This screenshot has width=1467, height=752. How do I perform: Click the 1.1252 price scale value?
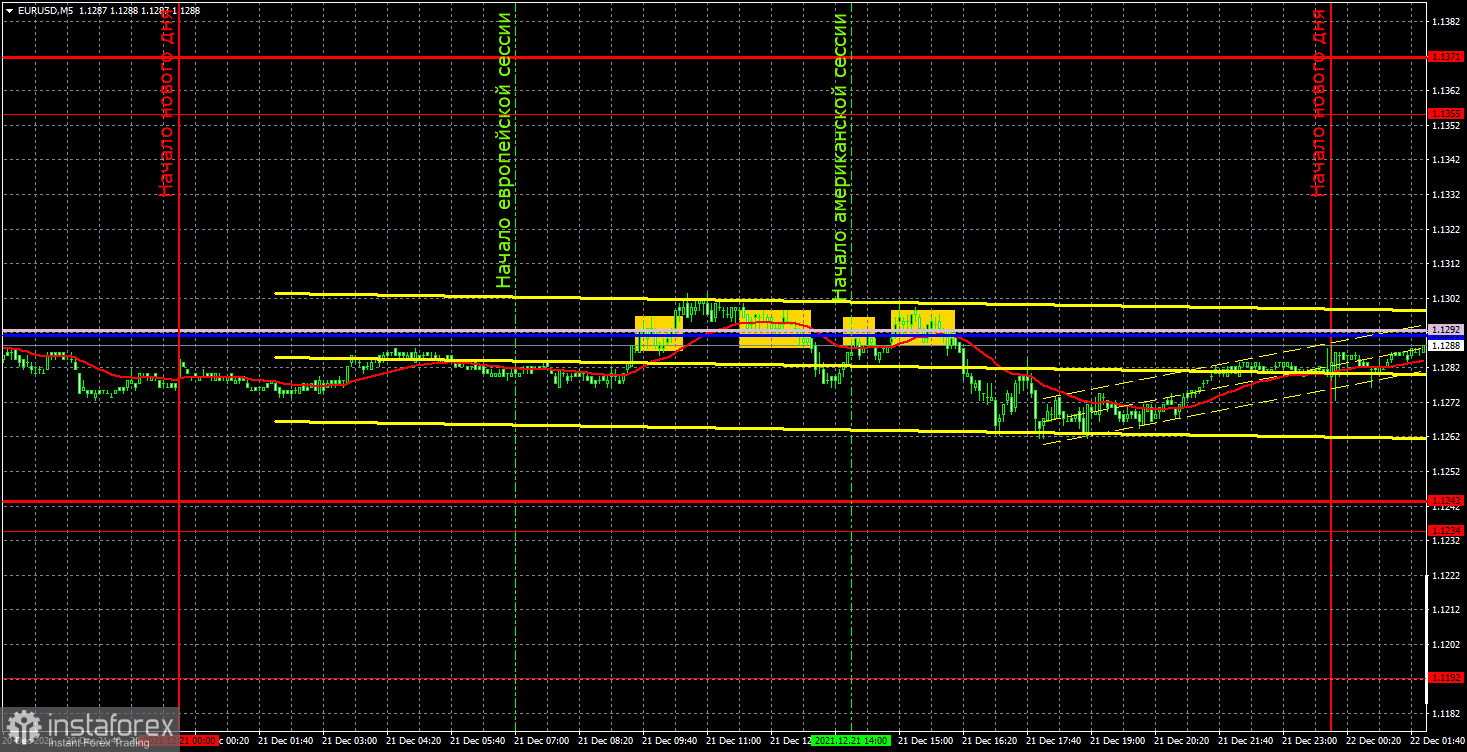[x=1446, y=471]
